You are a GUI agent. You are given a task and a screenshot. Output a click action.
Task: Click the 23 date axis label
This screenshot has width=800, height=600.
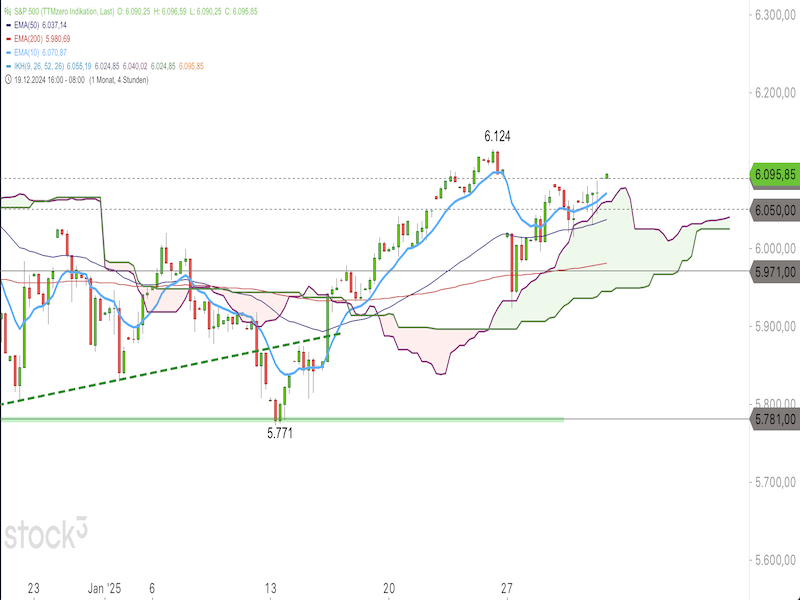click(x=34, y=588)
